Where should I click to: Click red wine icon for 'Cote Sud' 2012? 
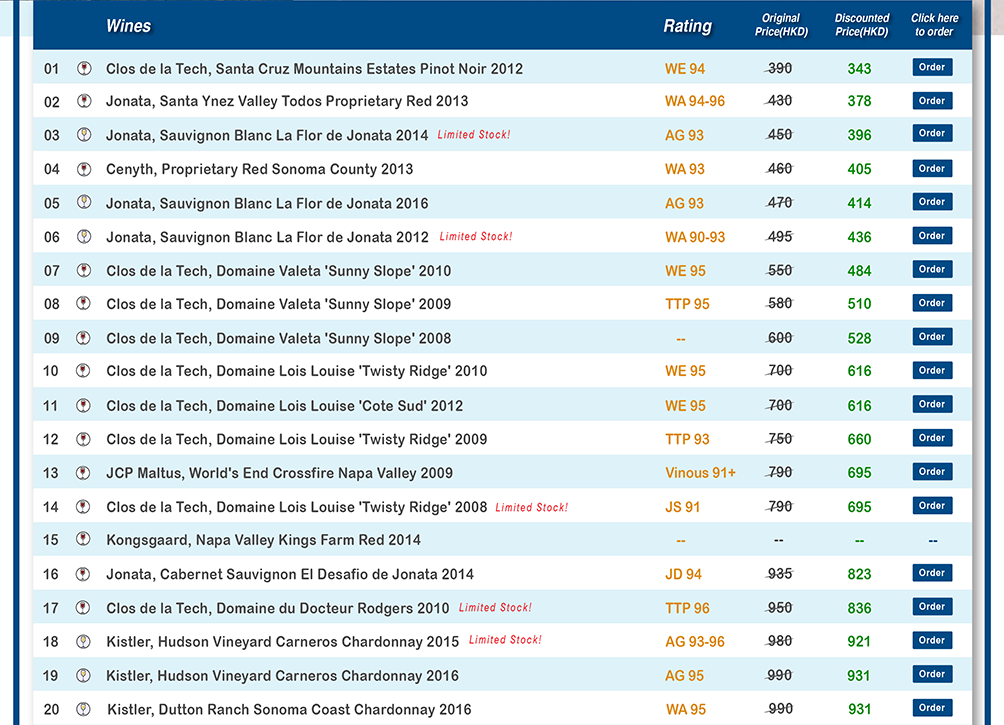(83, 405)
